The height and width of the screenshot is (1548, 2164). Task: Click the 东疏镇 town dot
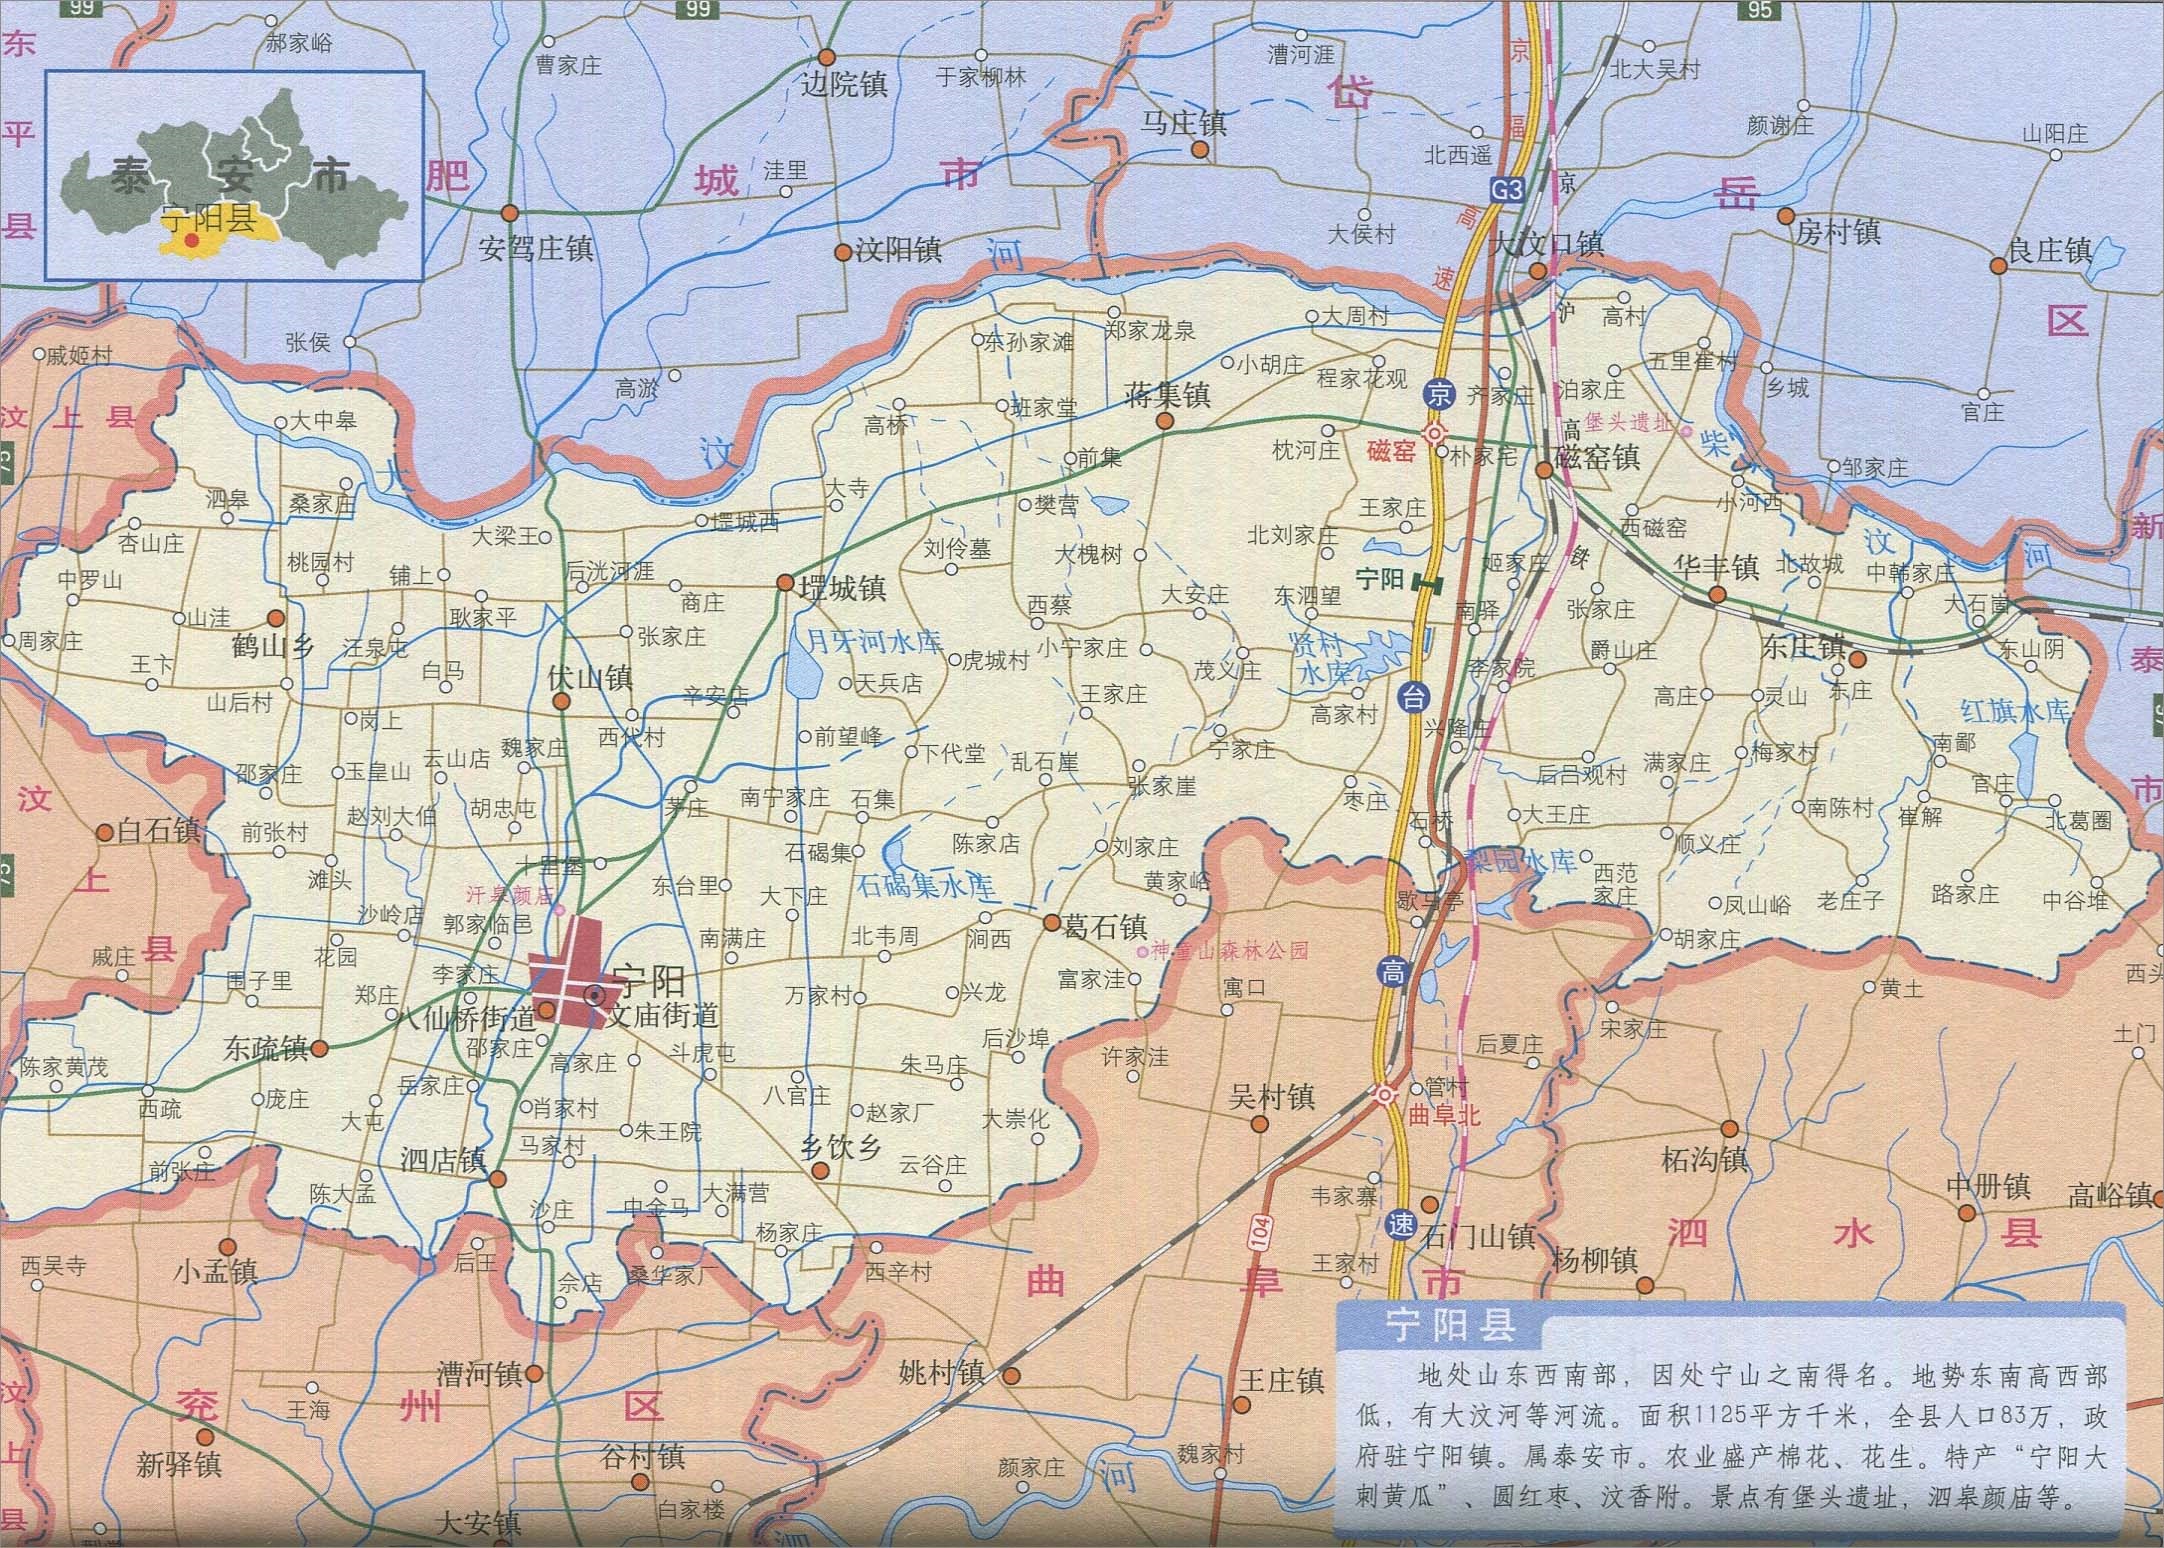319,1048
